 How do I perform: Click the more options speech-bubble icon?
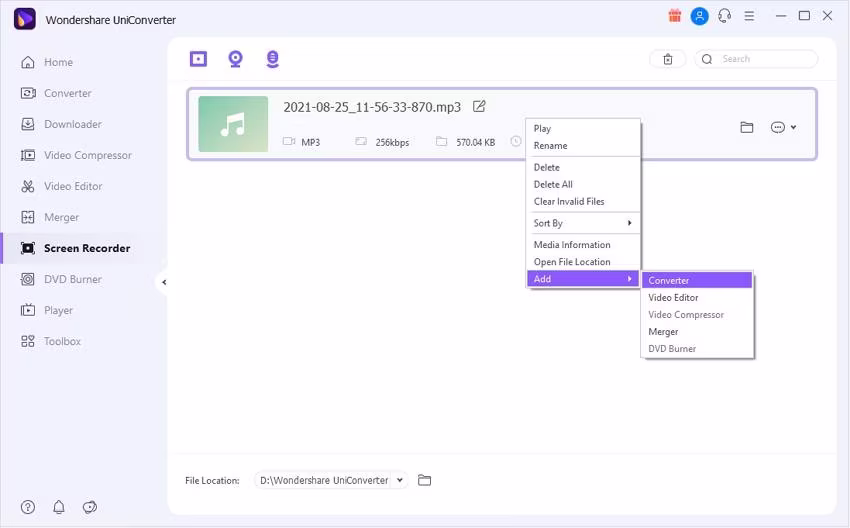777,127
